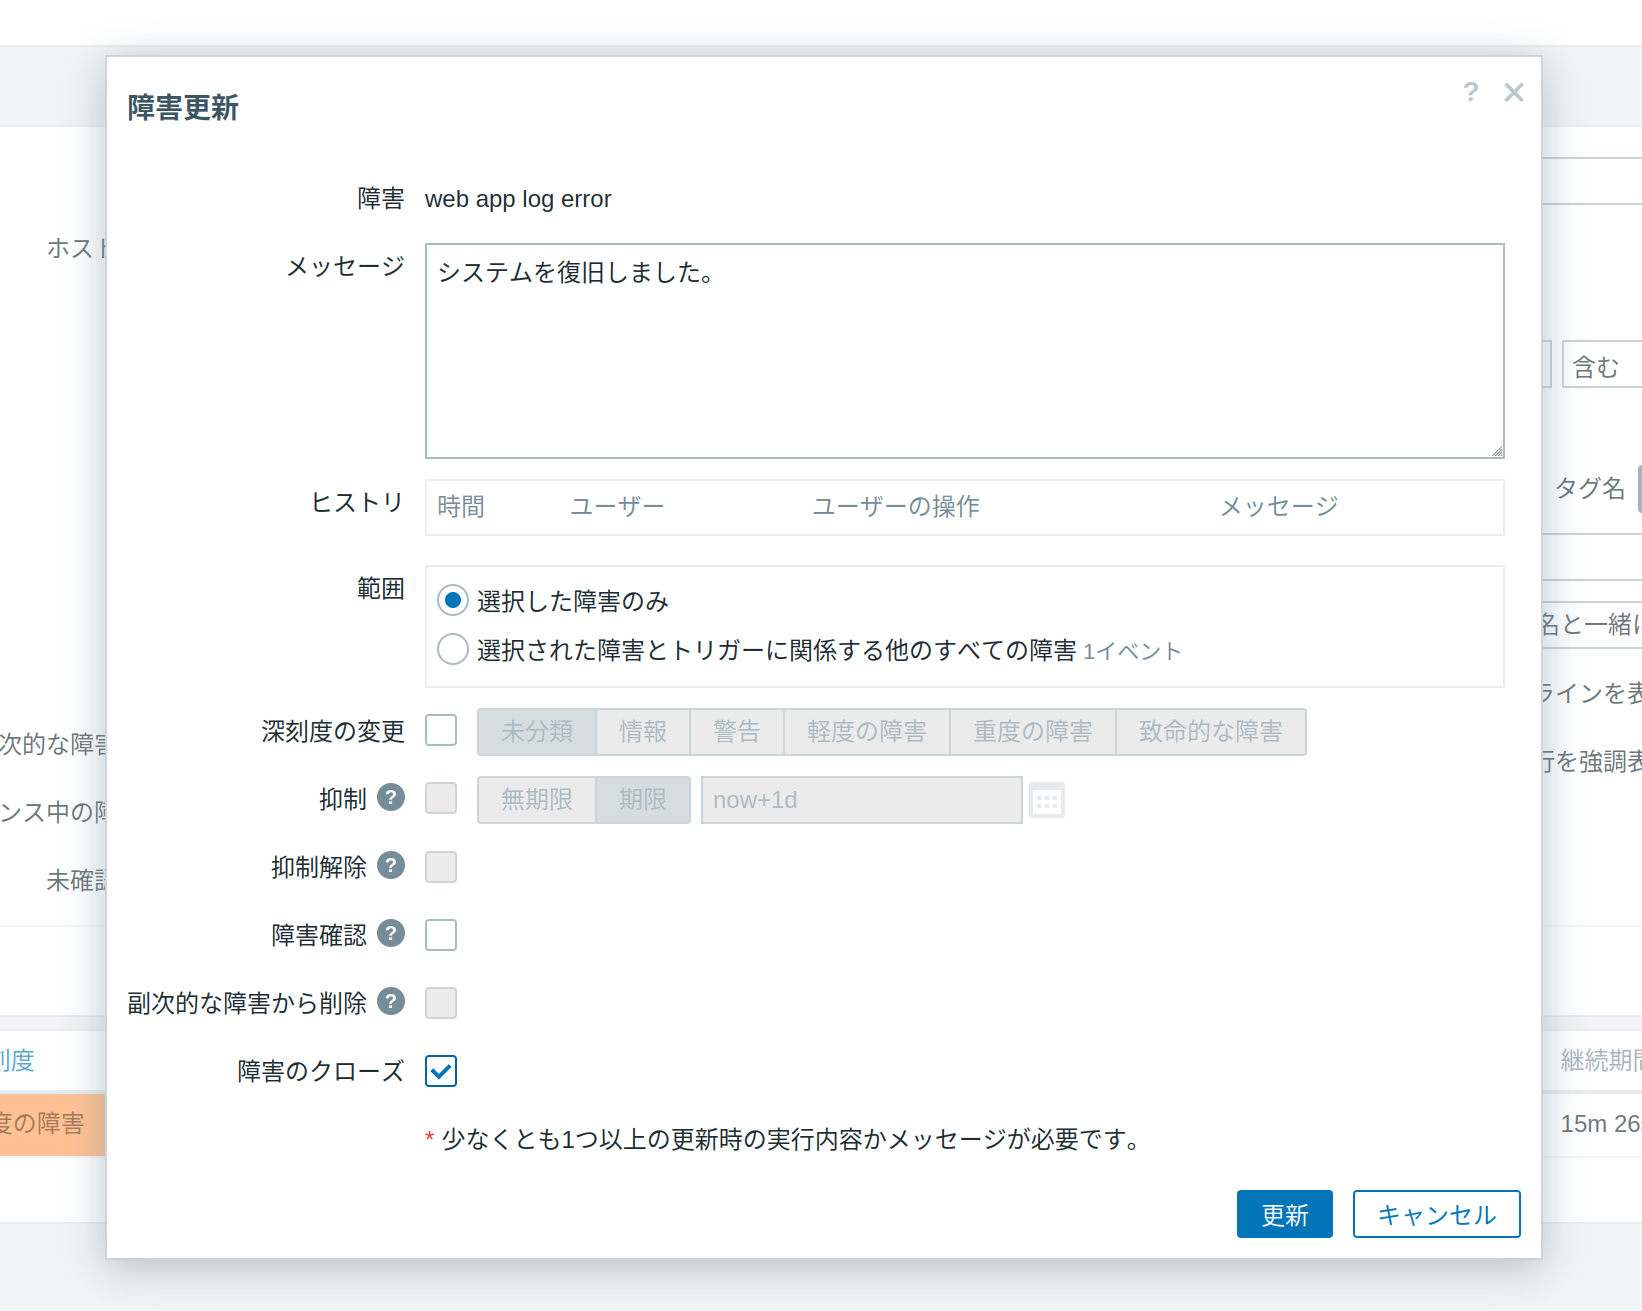This screenshot has width=1642, height=1311.
Task: Click help icon next to 抑制
Action: [x=391, y=798]
